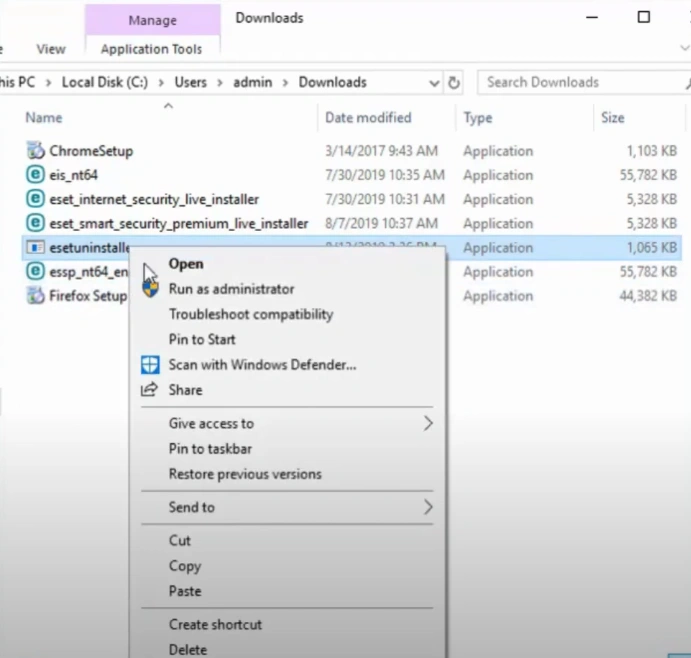Go to admin folder in breadcrumb
The image size is (691, 658).
tap(253, 82)
